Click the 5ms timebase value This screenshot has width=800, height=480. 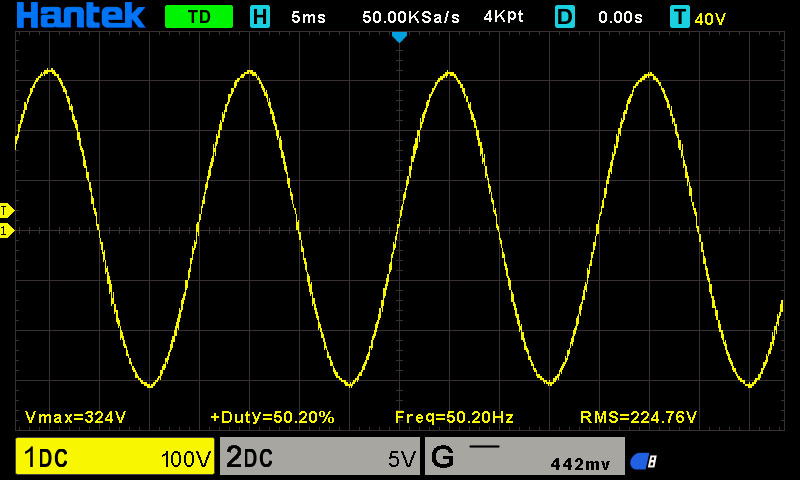click(x=308, y=17)
